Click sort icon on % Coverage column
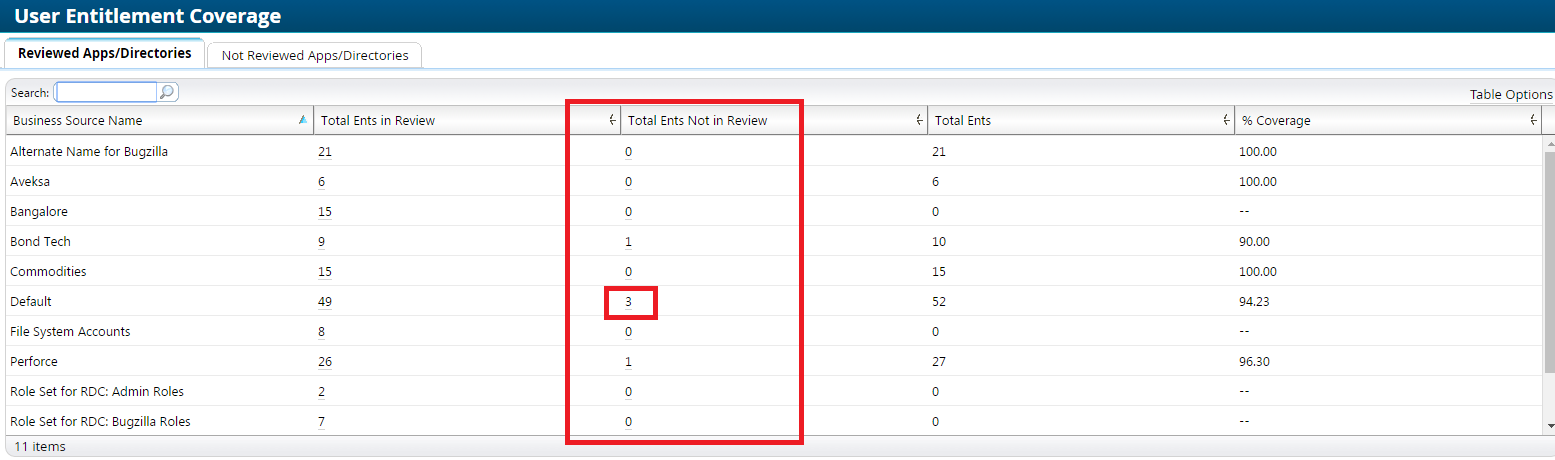Image resolution: width=1555 pixels, height=460 pixels. click(x=1533, y=120)
